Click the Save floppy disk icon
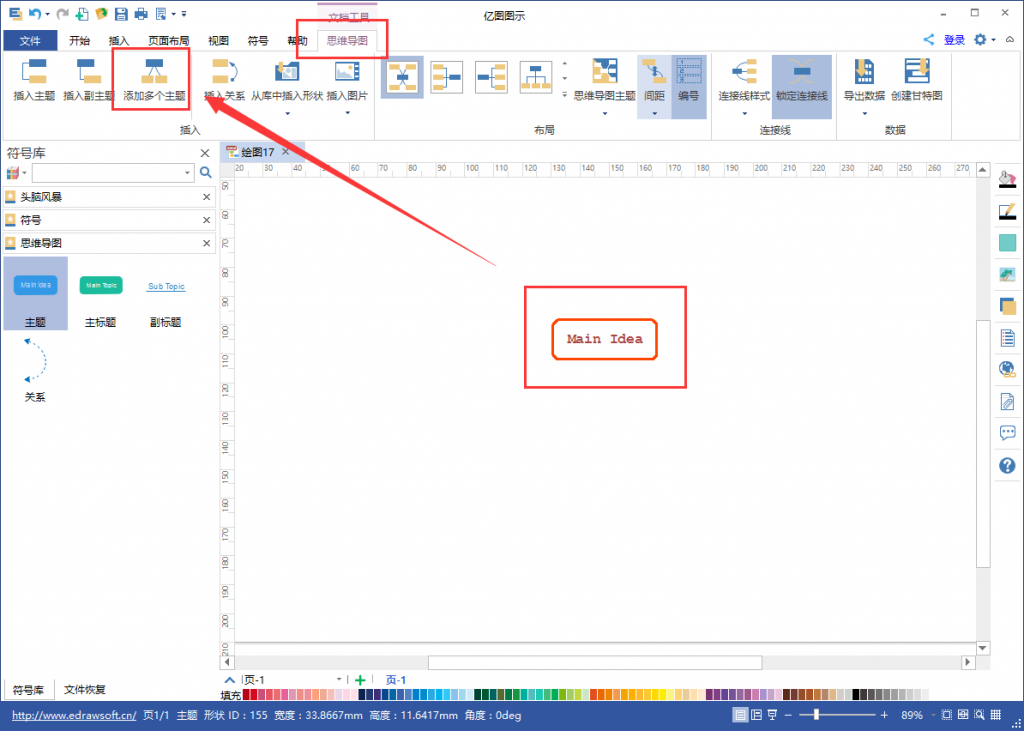 121,14
